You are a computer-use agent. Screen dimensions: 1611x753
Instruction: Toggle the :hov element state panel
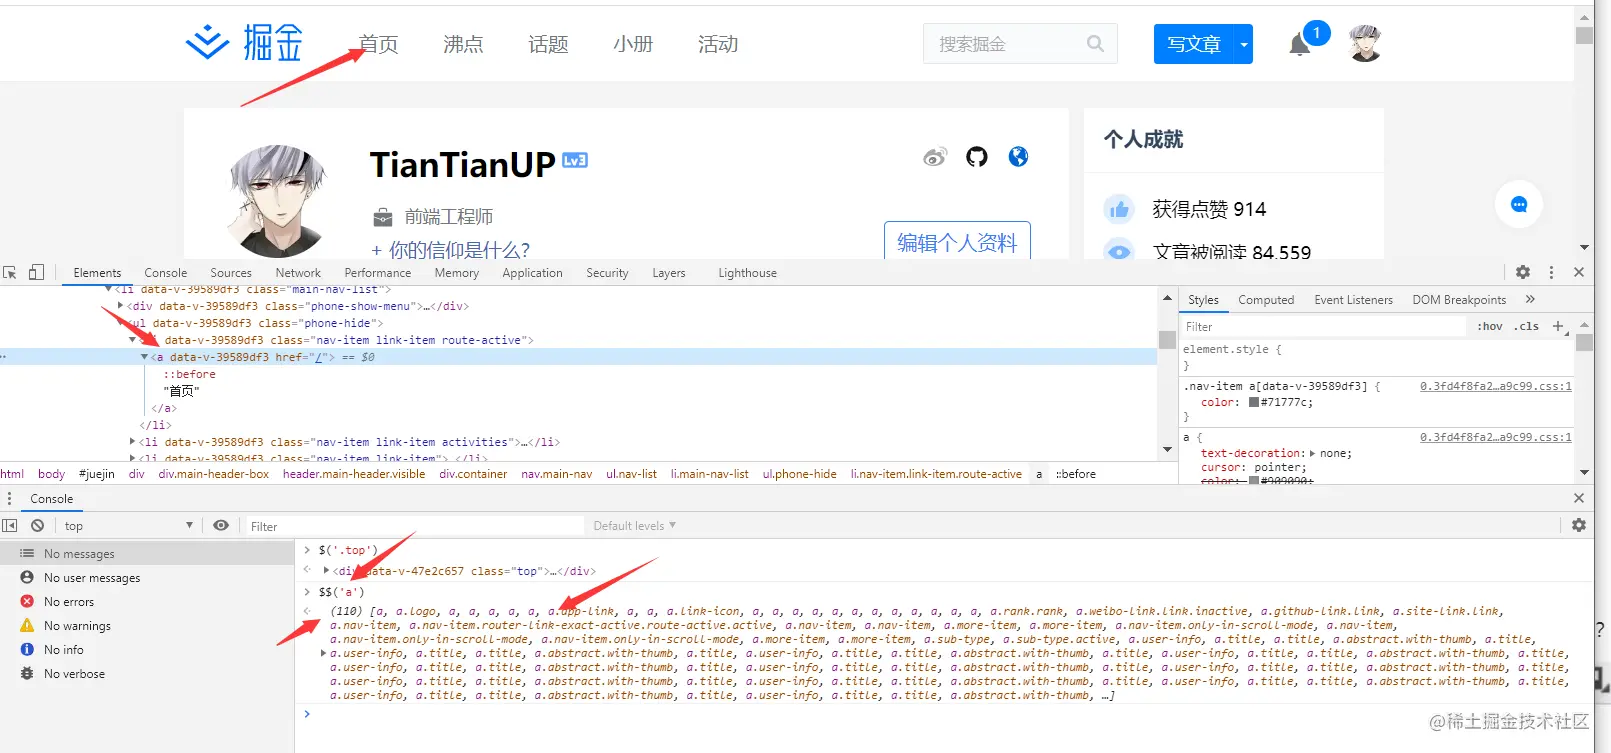[1490, 326]
